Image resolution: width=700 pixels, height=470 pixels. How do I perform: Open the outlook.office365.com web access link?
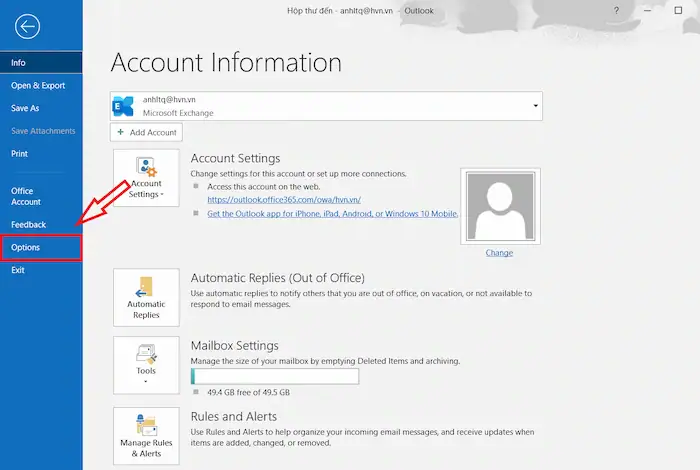(x=284, y=200)
